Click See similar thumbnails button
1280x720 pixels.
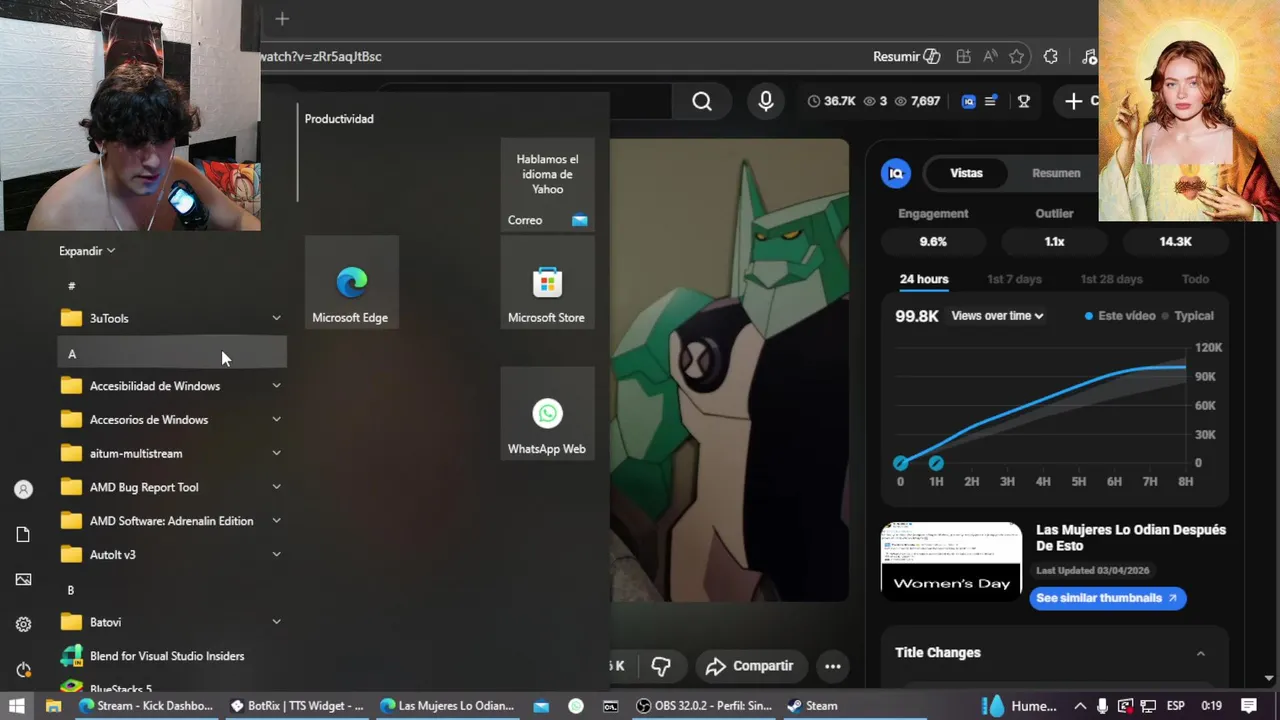(x=1108, y=598)
